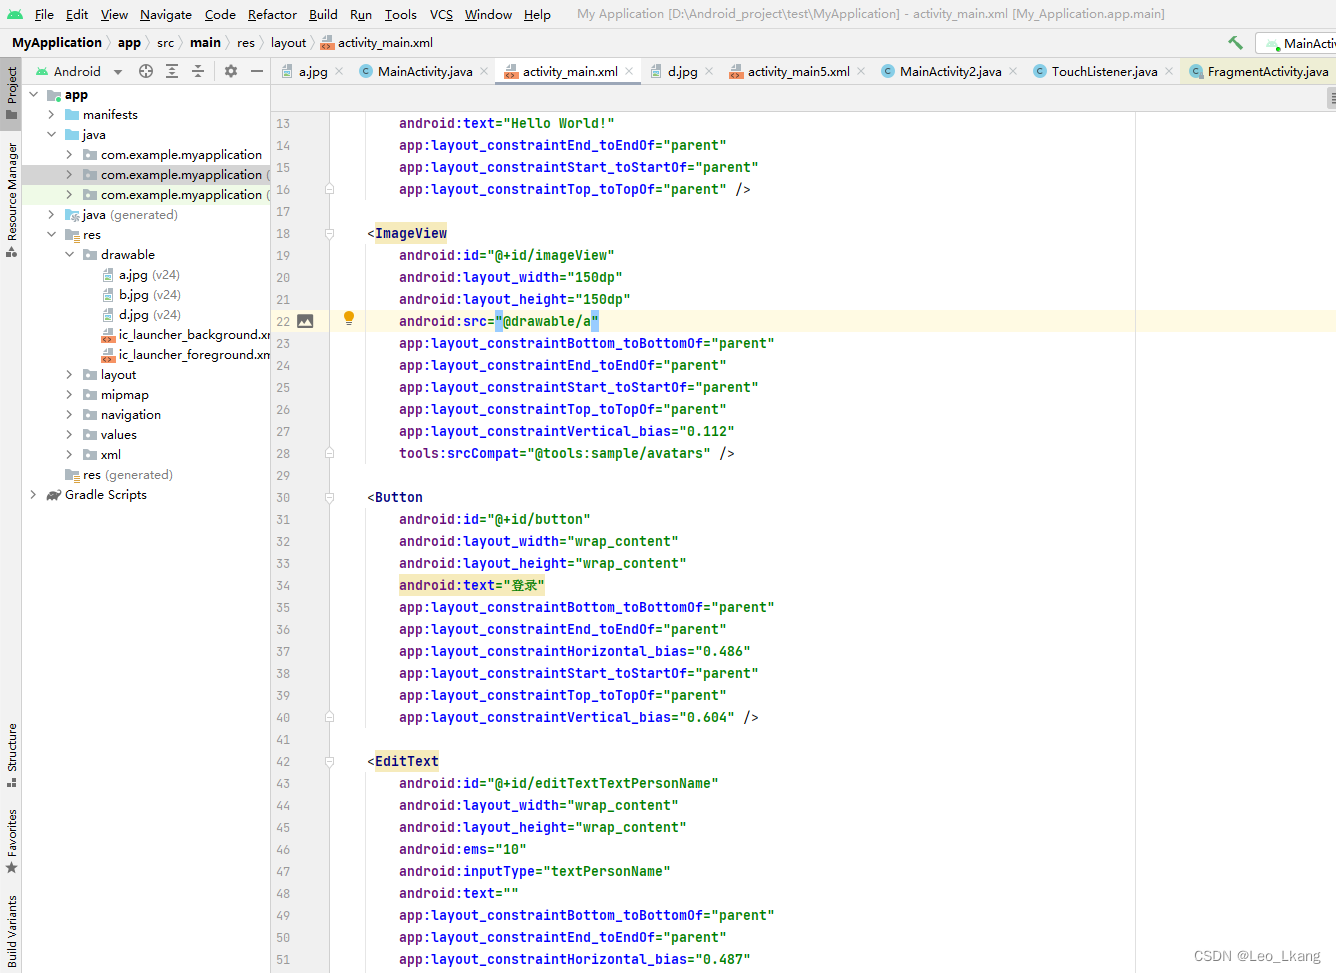Click the android:src="@drawable/a" line
This screenshot has width=1336, height=973.
pos(498,321)
